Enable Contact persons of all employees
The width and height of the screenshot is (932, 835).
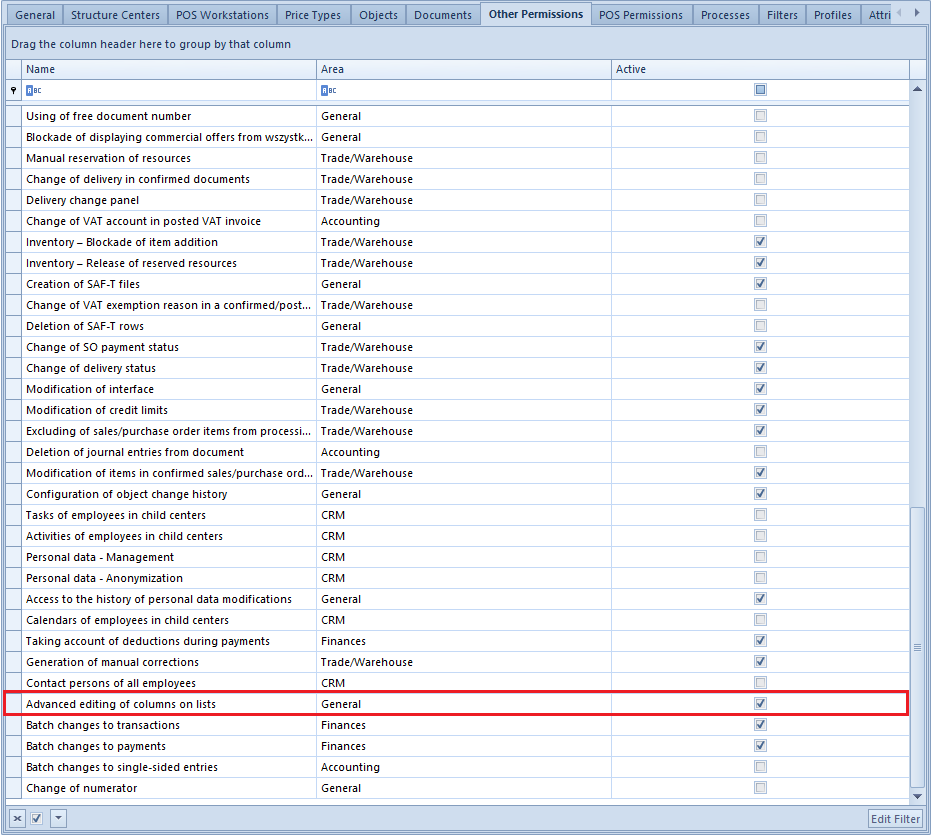point(760,683)
